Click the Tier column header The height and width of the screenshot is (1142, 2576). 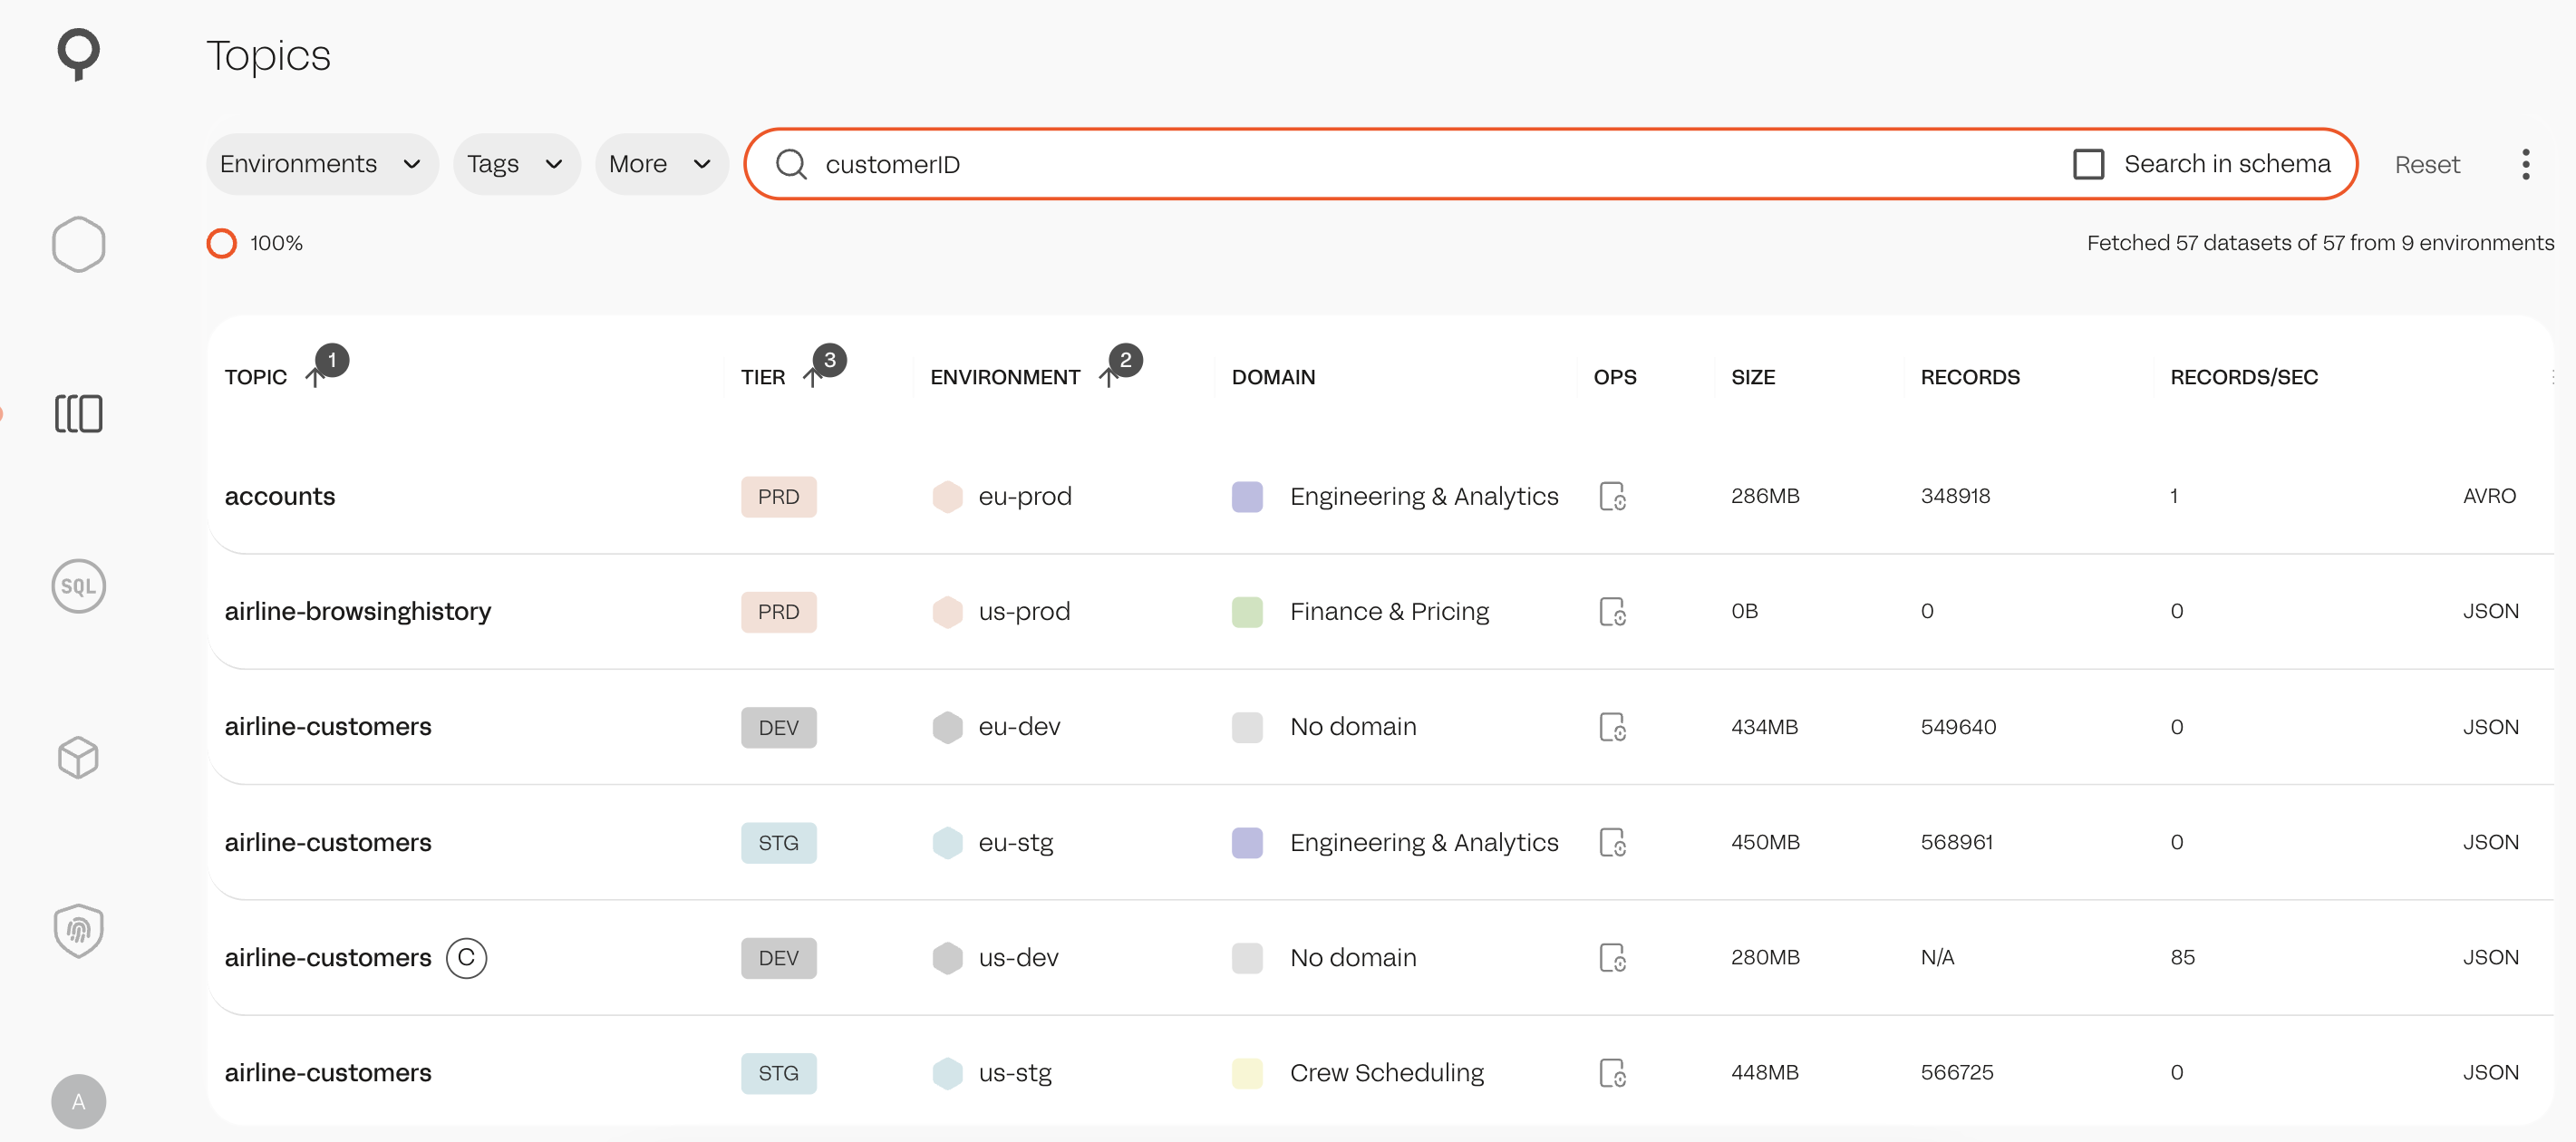[763, 377]
